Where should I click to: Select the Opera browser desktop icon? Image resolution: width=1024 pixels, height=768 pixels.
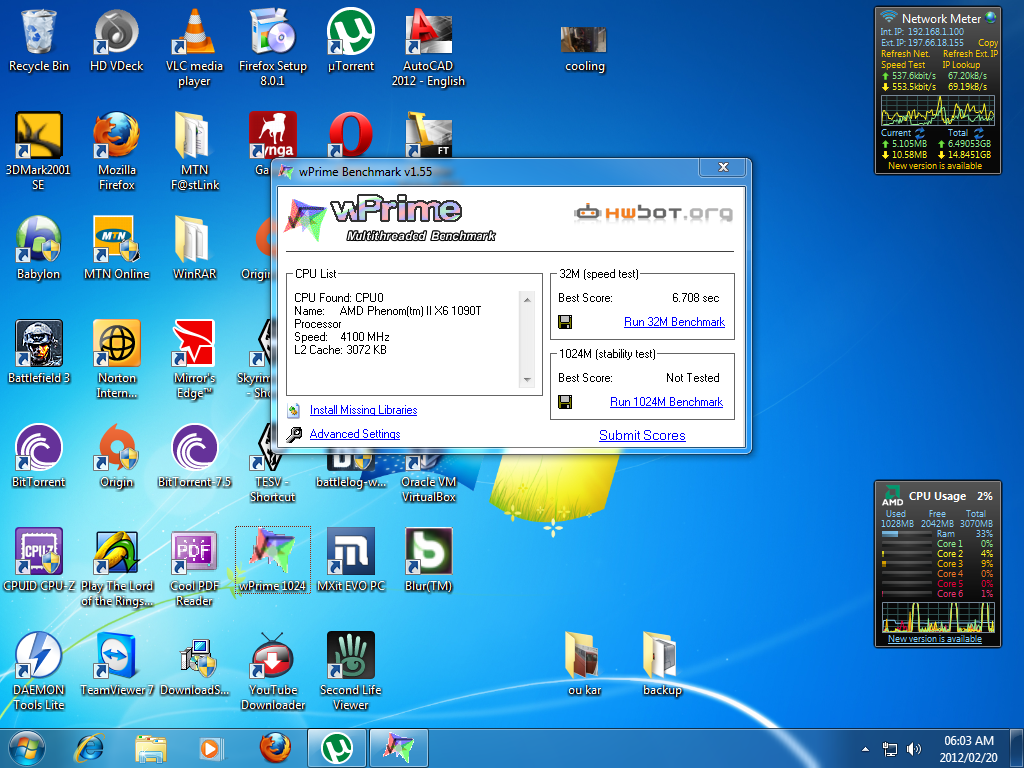pos(351,134)
